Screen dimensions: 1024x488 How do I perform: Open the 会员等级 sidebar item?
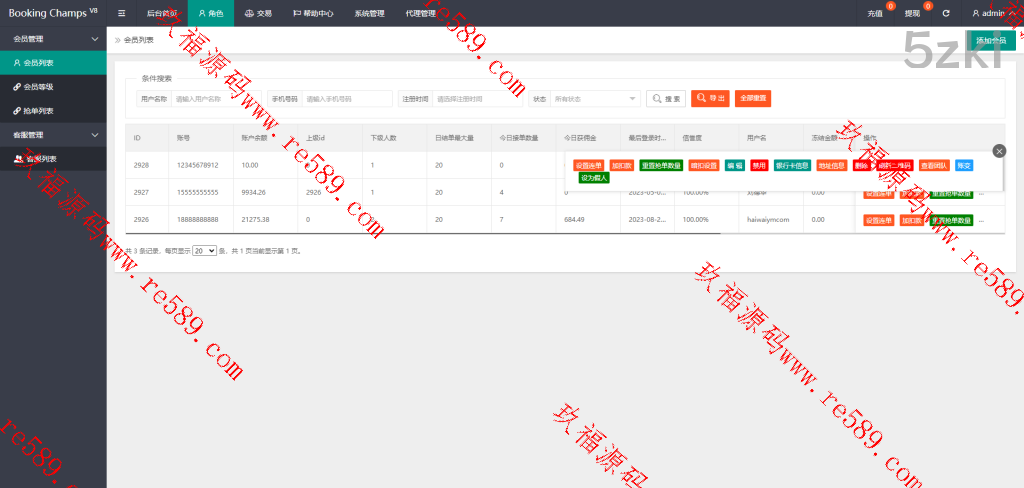[38, 87]
